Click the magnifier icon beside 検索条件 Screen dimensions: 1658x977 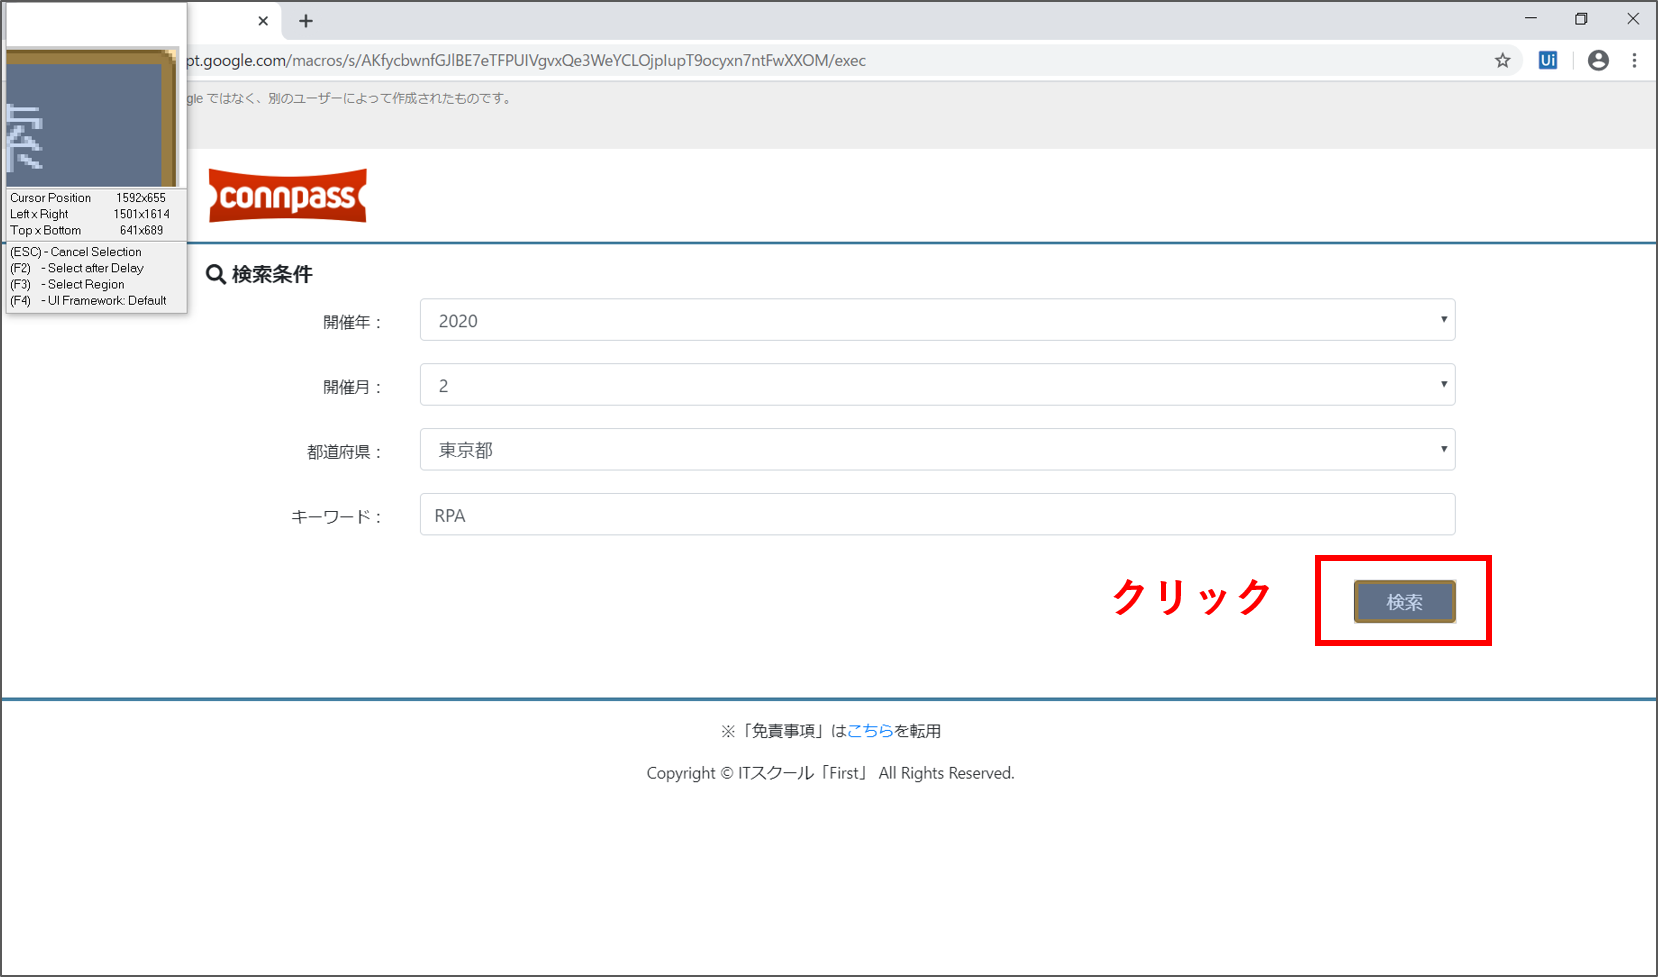click(215, 274)
